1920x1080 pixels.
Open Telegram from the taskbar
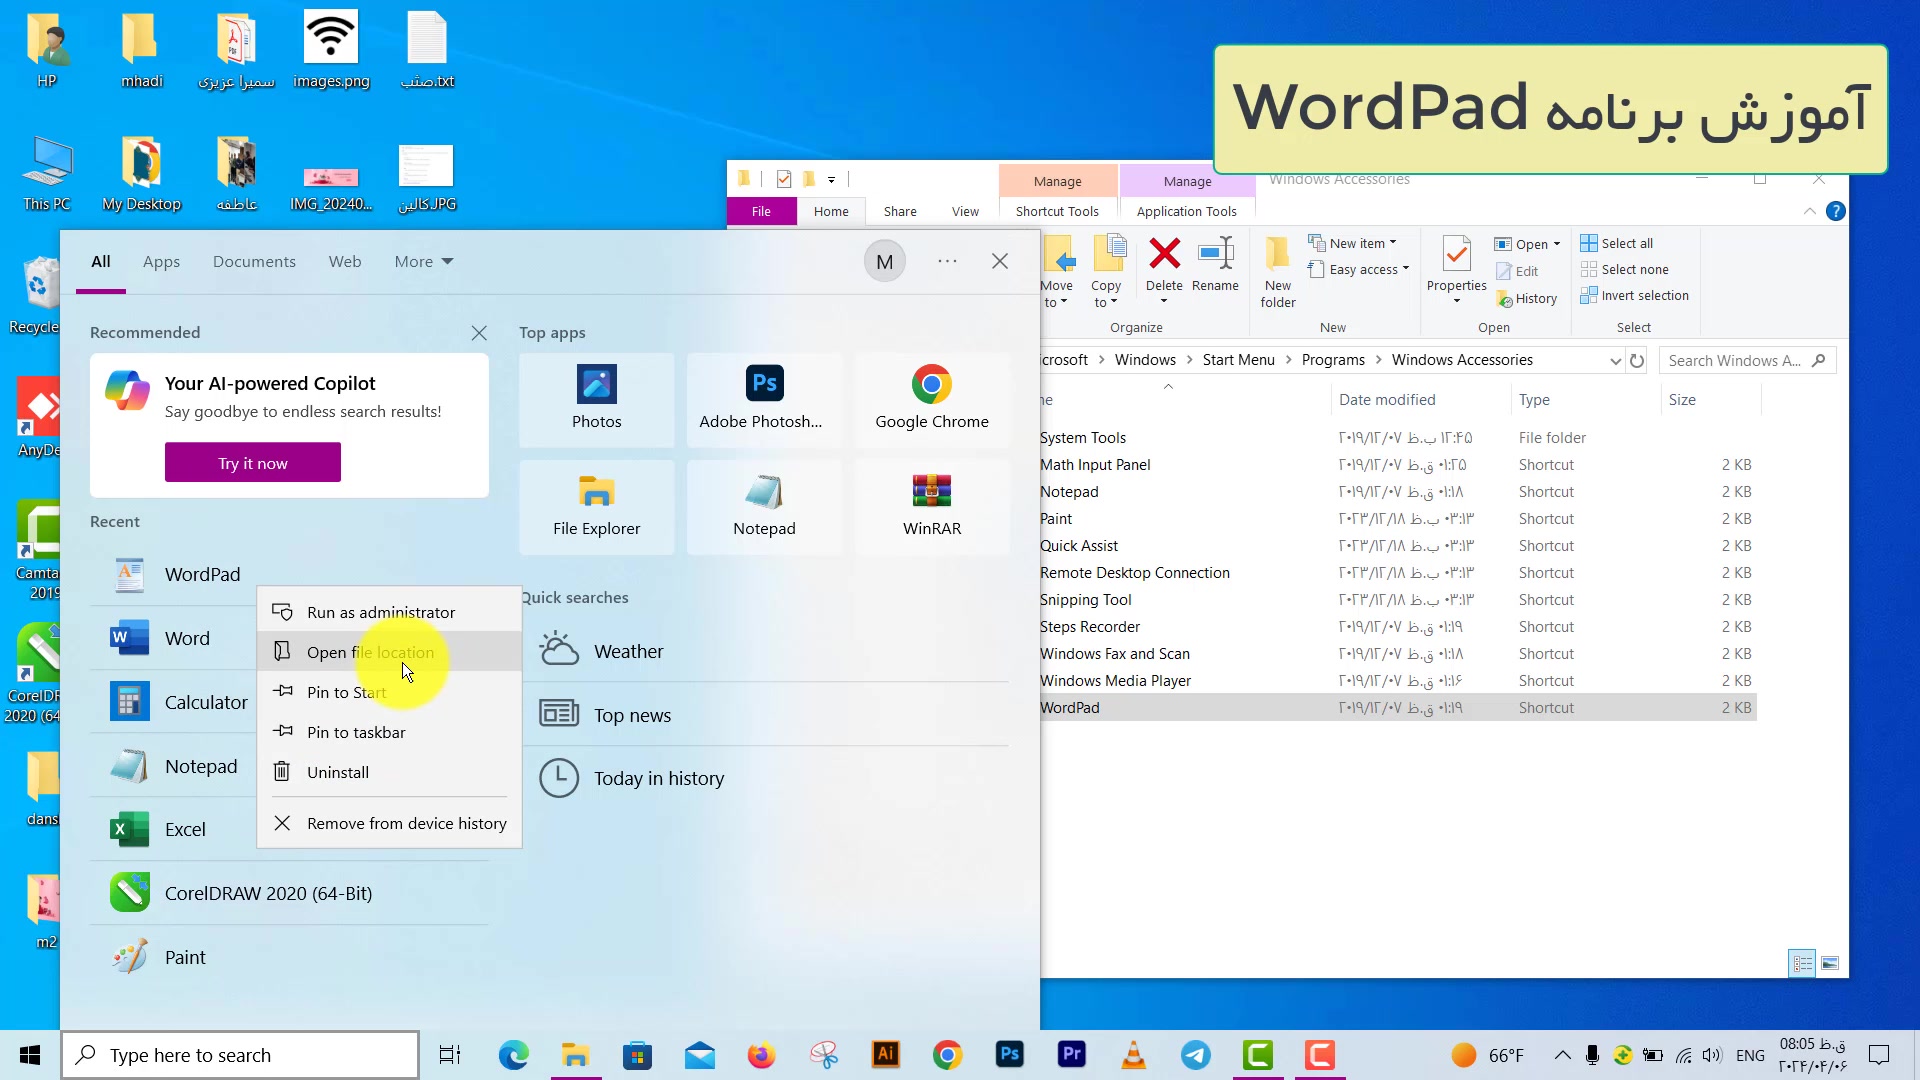tap(1195, 1055)
